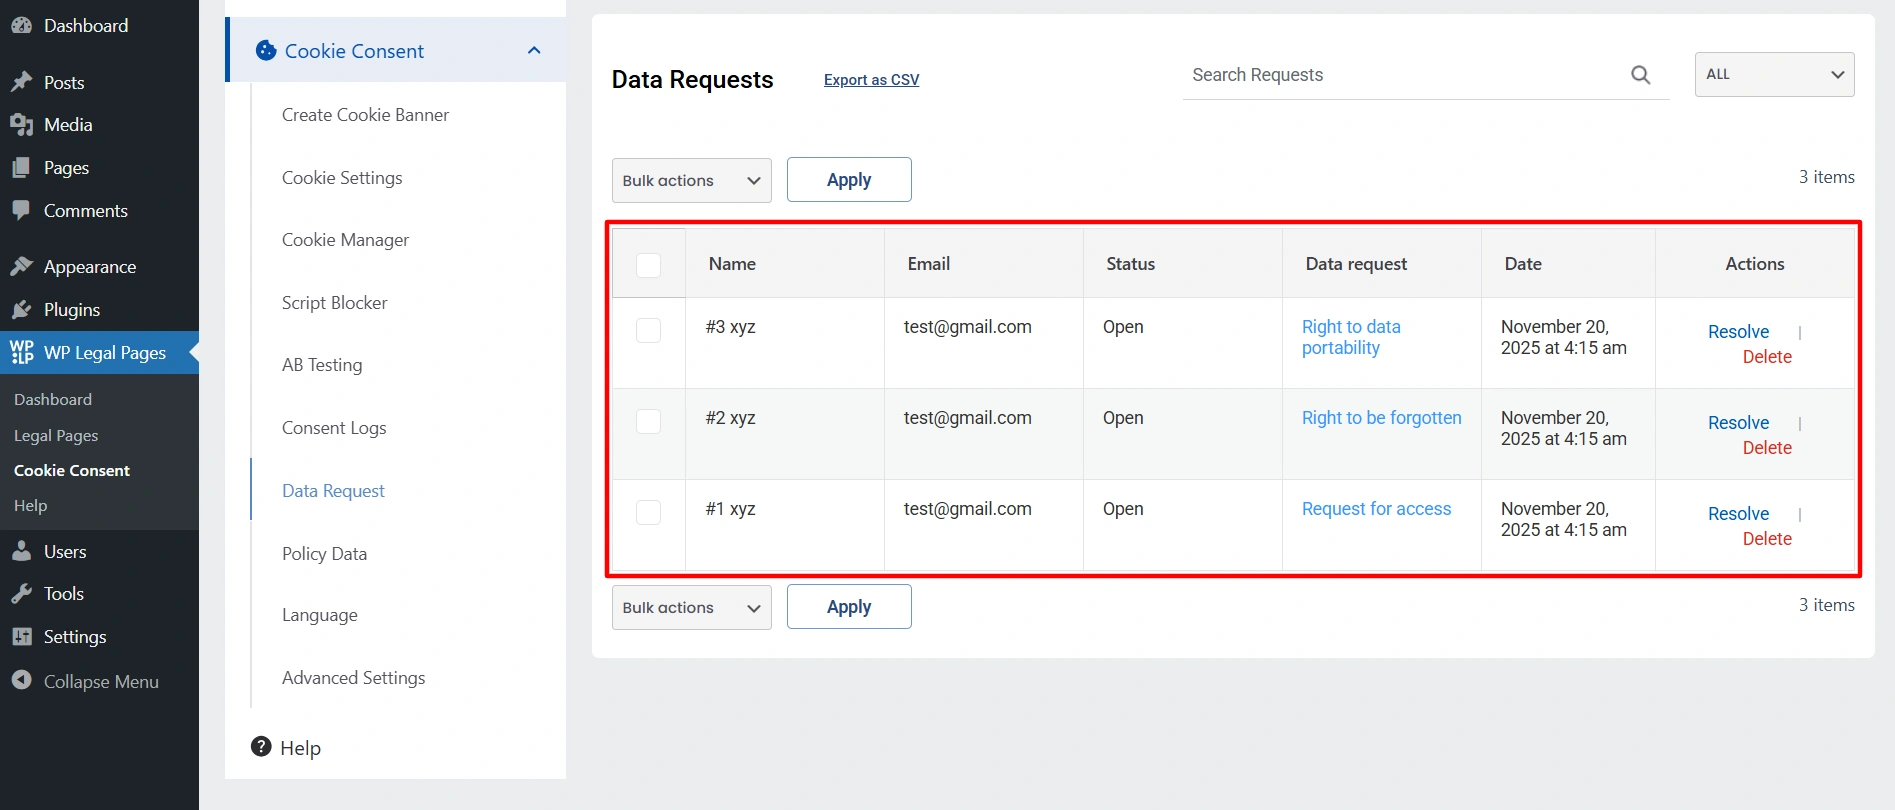
Task: Click the Cookie Consent cookie icon
Action: pos(266,50)
